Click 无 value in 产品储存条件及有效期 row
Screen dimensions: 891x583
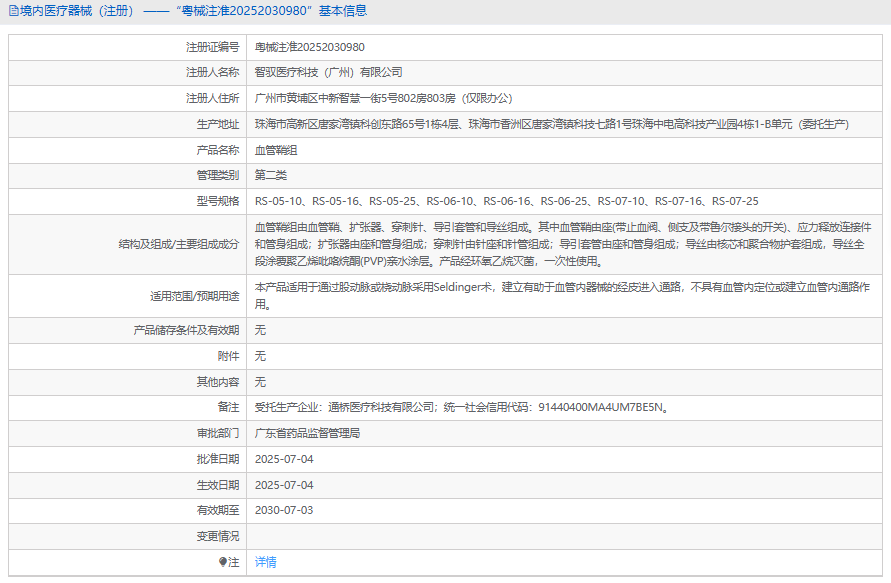(260, 330)
